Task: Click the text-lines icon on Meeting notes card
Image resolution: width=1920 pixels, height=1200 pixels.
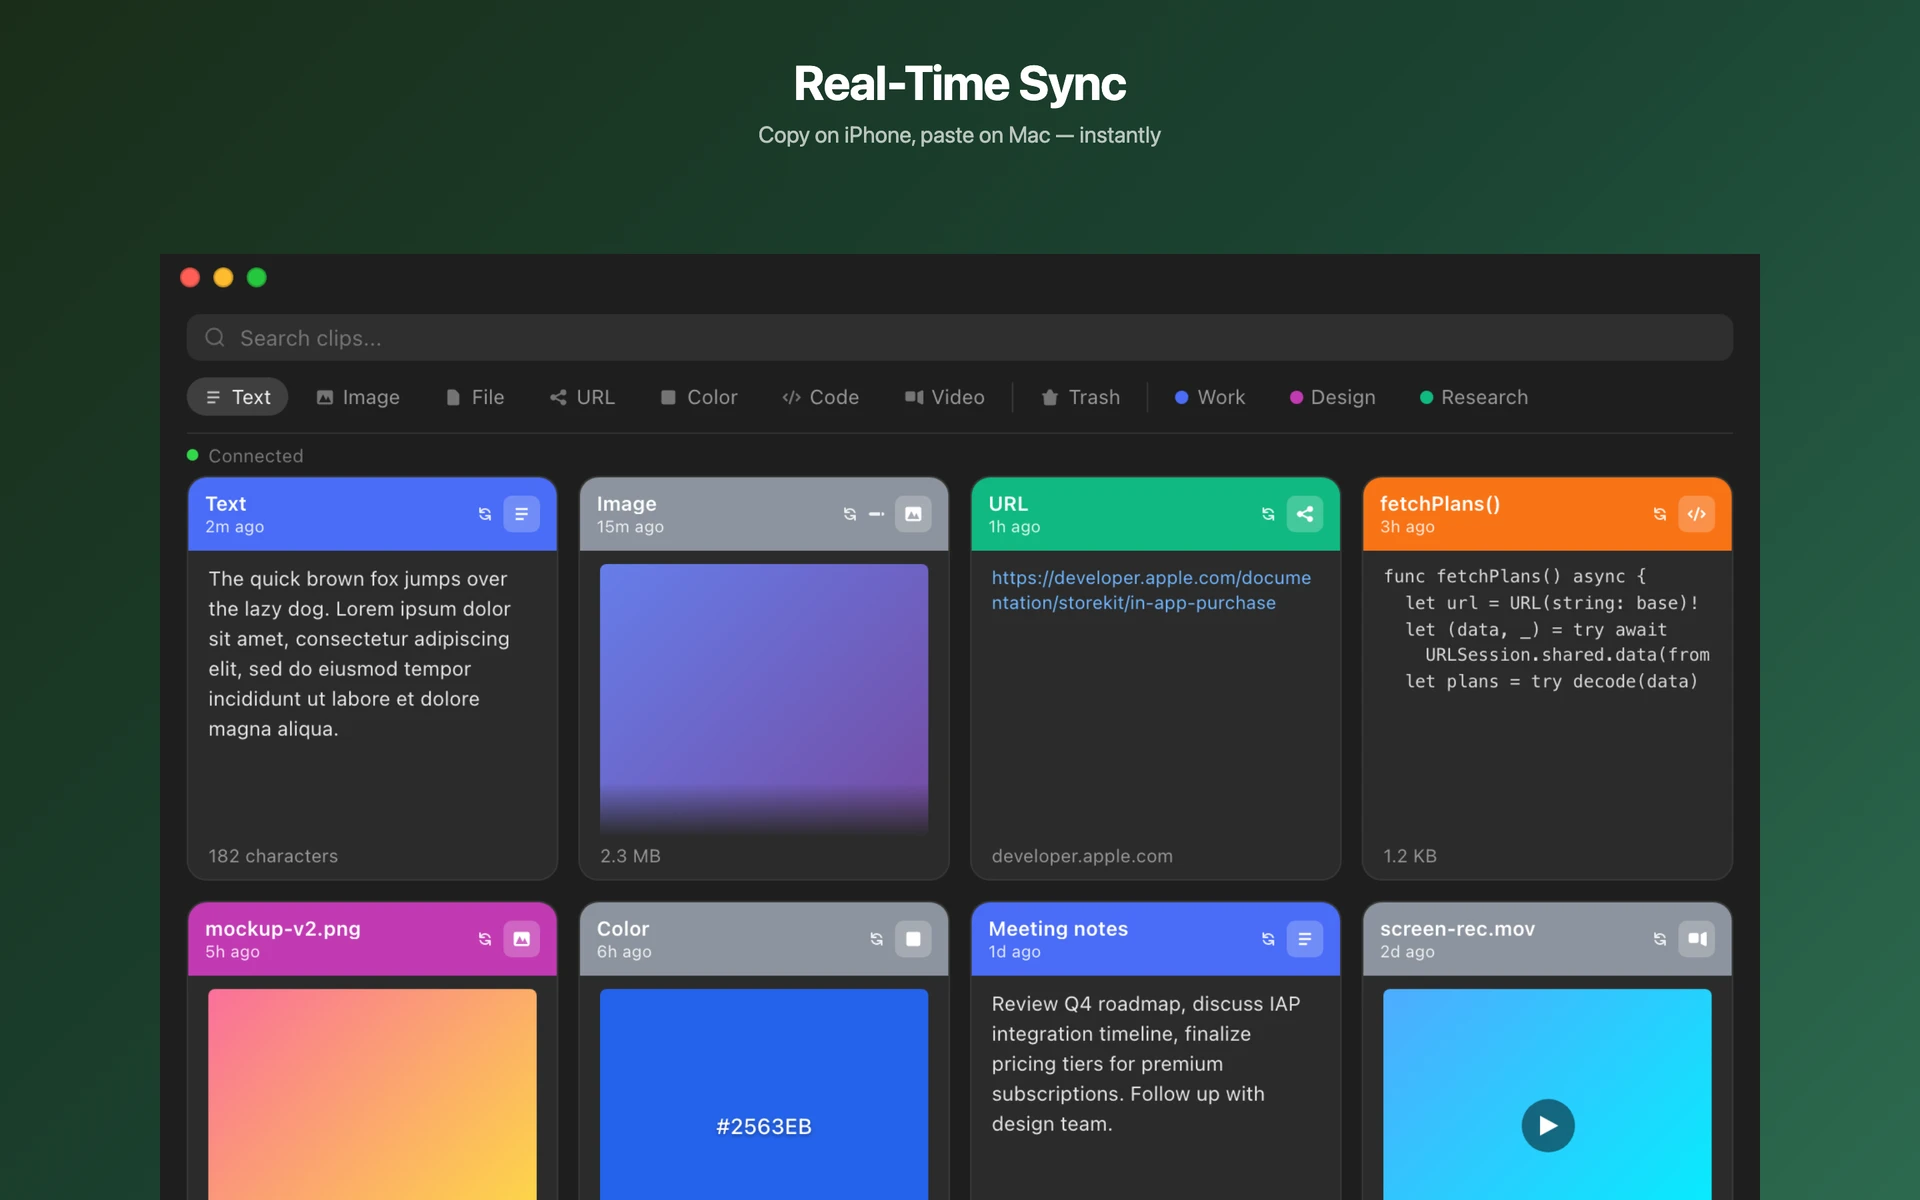Action: click(x=1305, y=939)
